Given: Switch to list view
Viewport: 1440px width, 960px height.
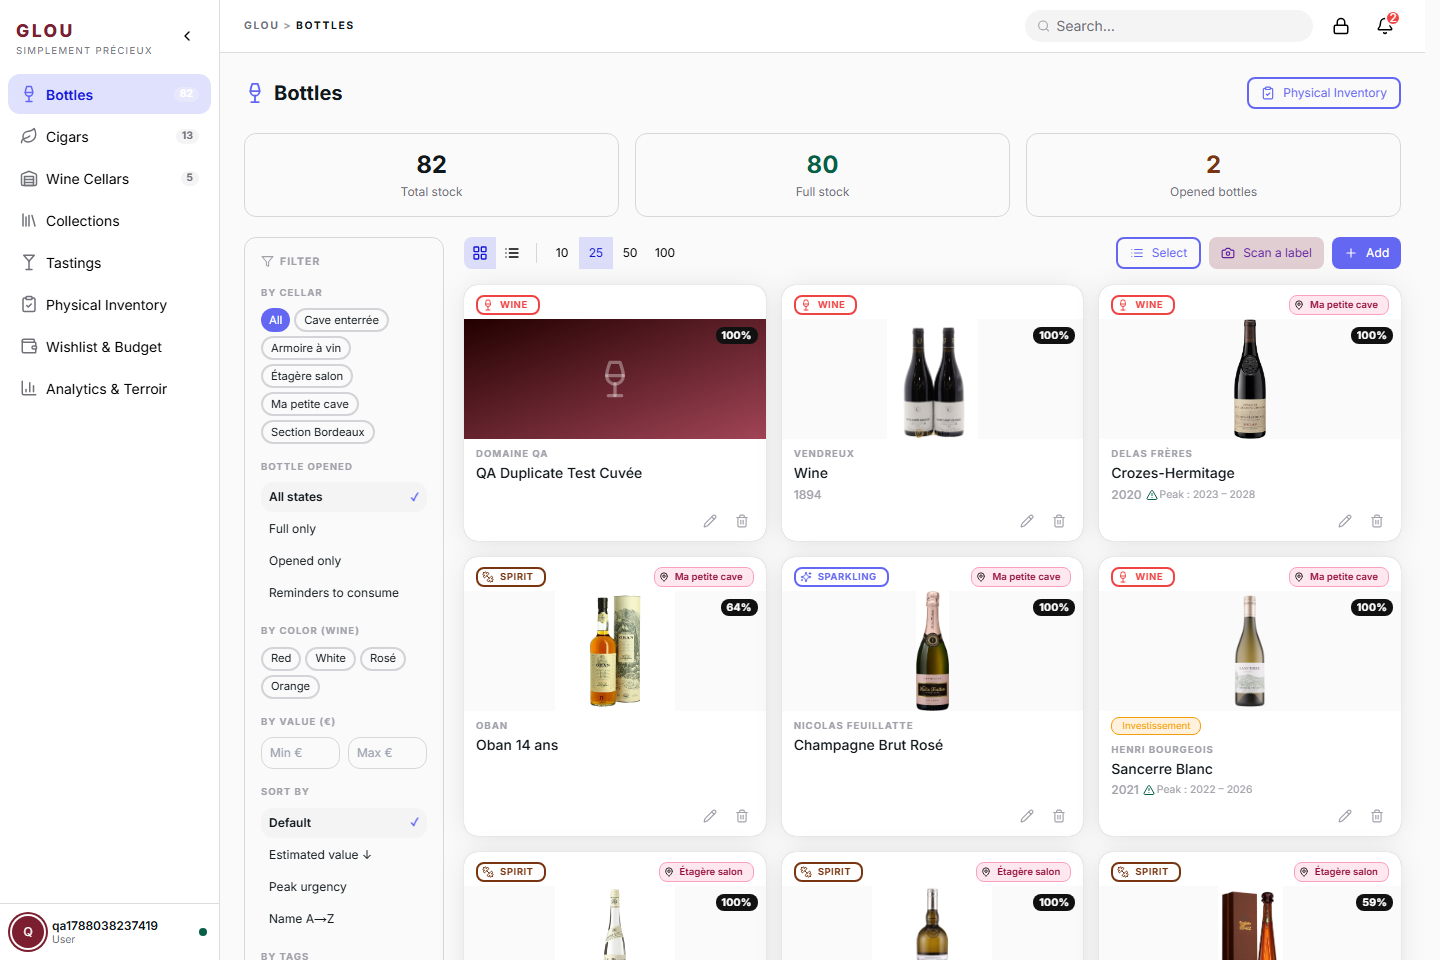Looking at the screenshot, I should tap(512, 253).
